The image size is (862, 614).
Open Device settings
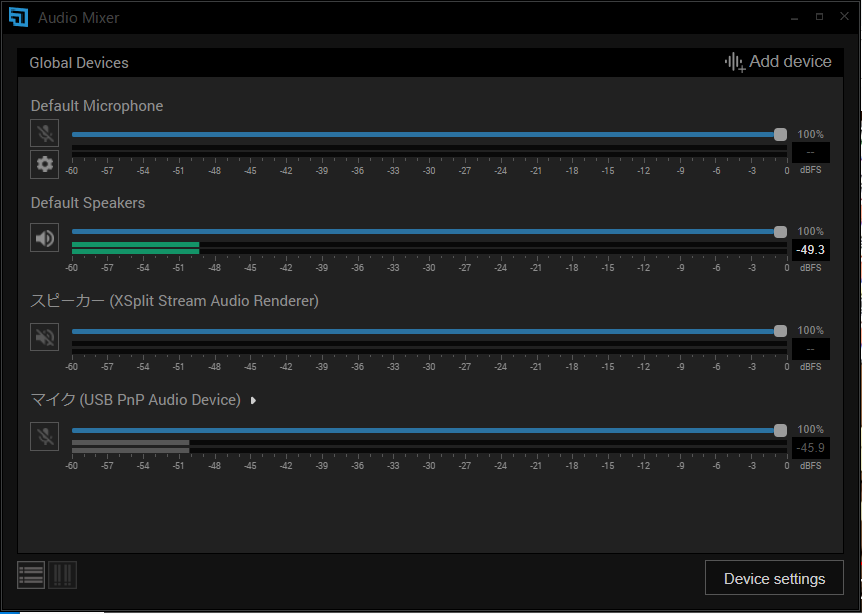[774, 578]
